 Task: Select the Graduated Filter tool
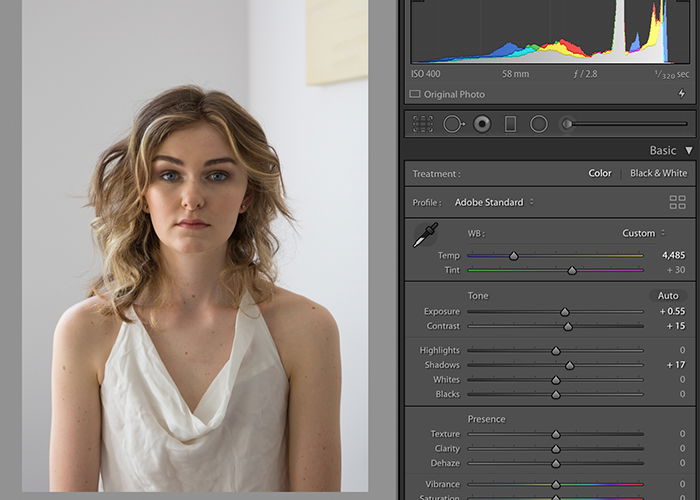pos(510,124)
